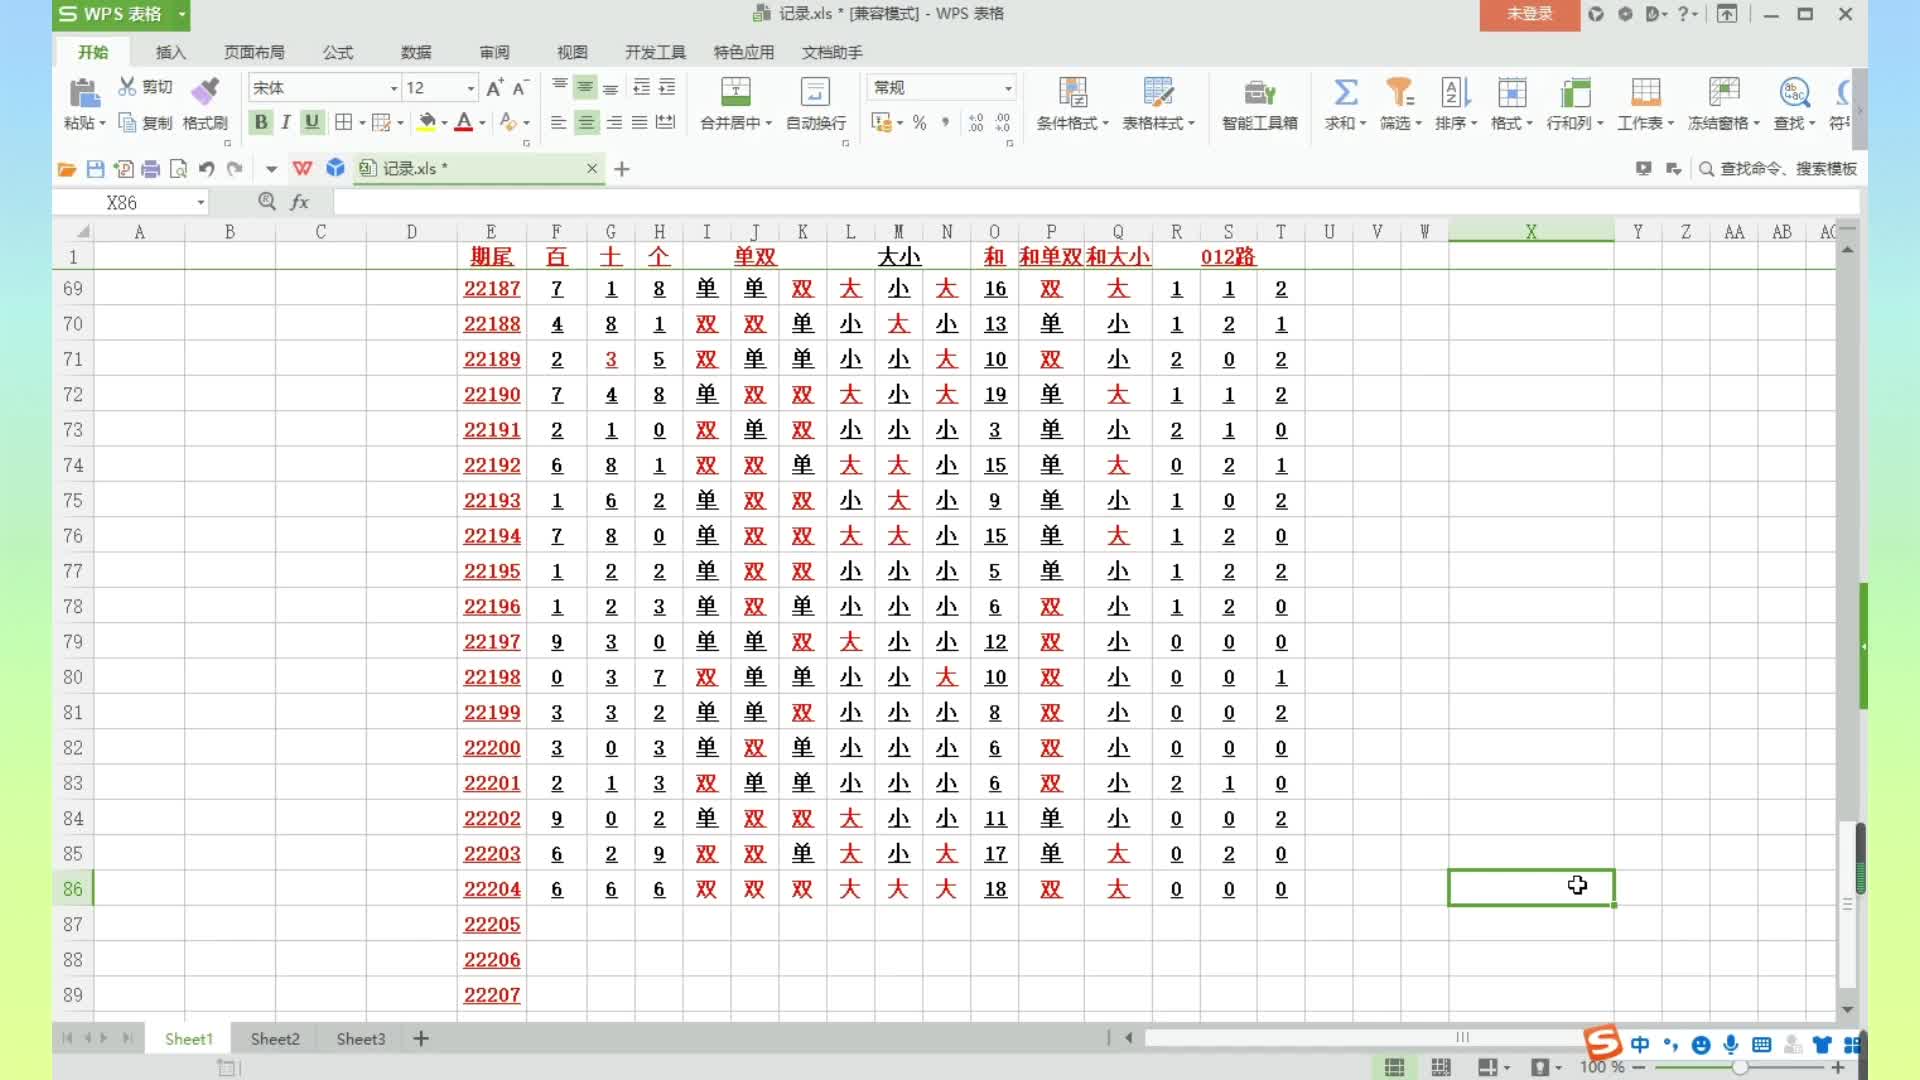Click the Format Painter brush icon
The width and height of the screenshot is (1920, 1080).
point(205,92)
